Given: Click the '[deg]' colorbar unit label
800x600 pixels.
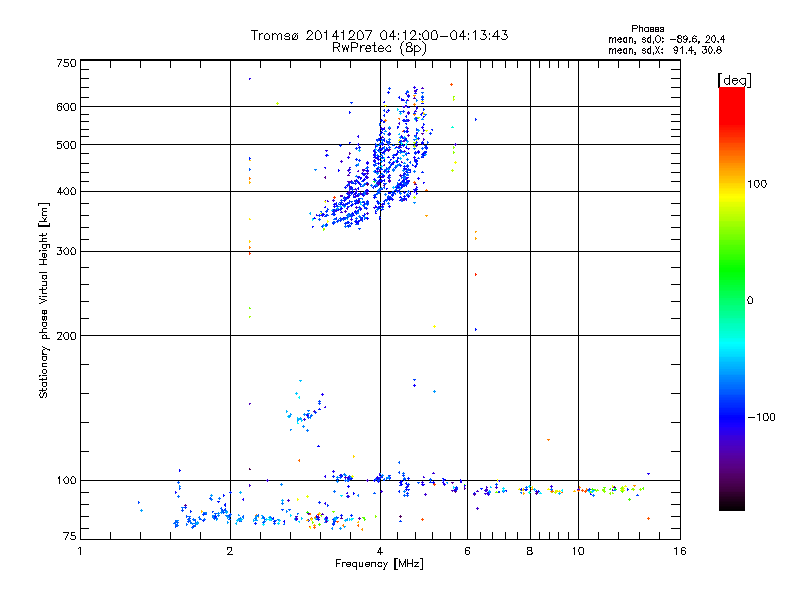Looking at the screenshot, I should click(734, 80).
